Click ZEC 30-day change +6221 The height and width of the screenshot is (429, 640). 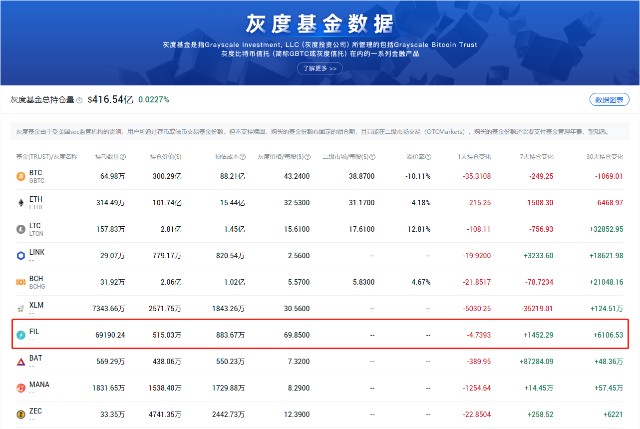tap(613, 415)
